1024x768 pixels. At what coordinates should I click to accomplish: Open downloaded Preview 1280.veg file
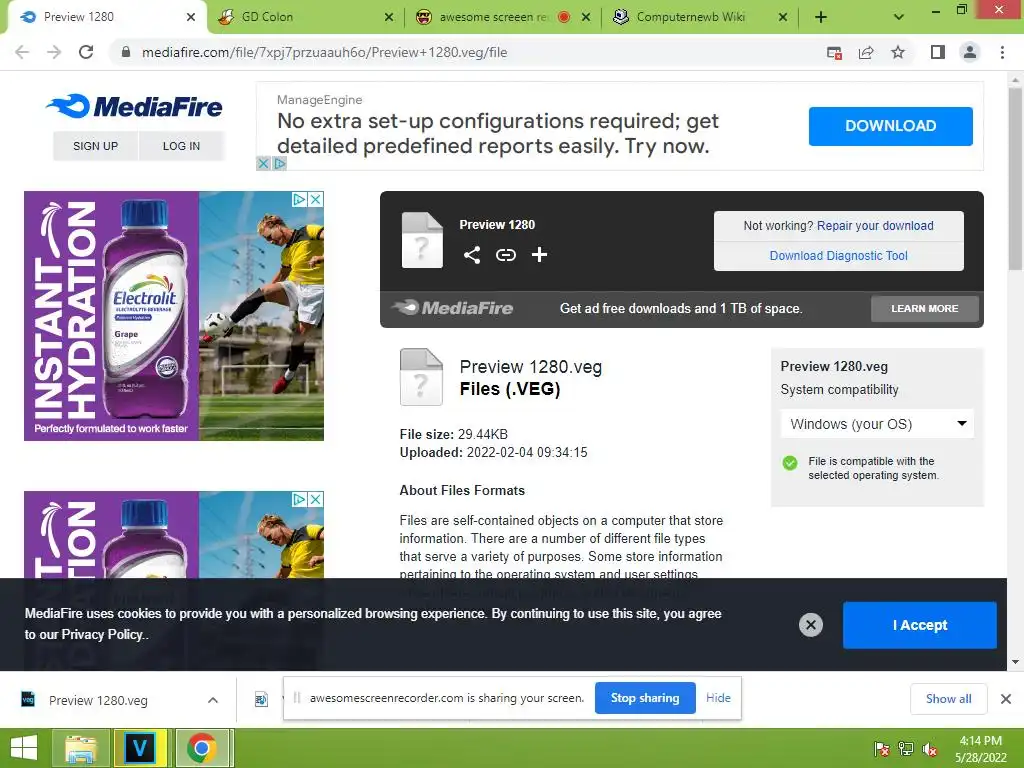[x=98, y=700]
